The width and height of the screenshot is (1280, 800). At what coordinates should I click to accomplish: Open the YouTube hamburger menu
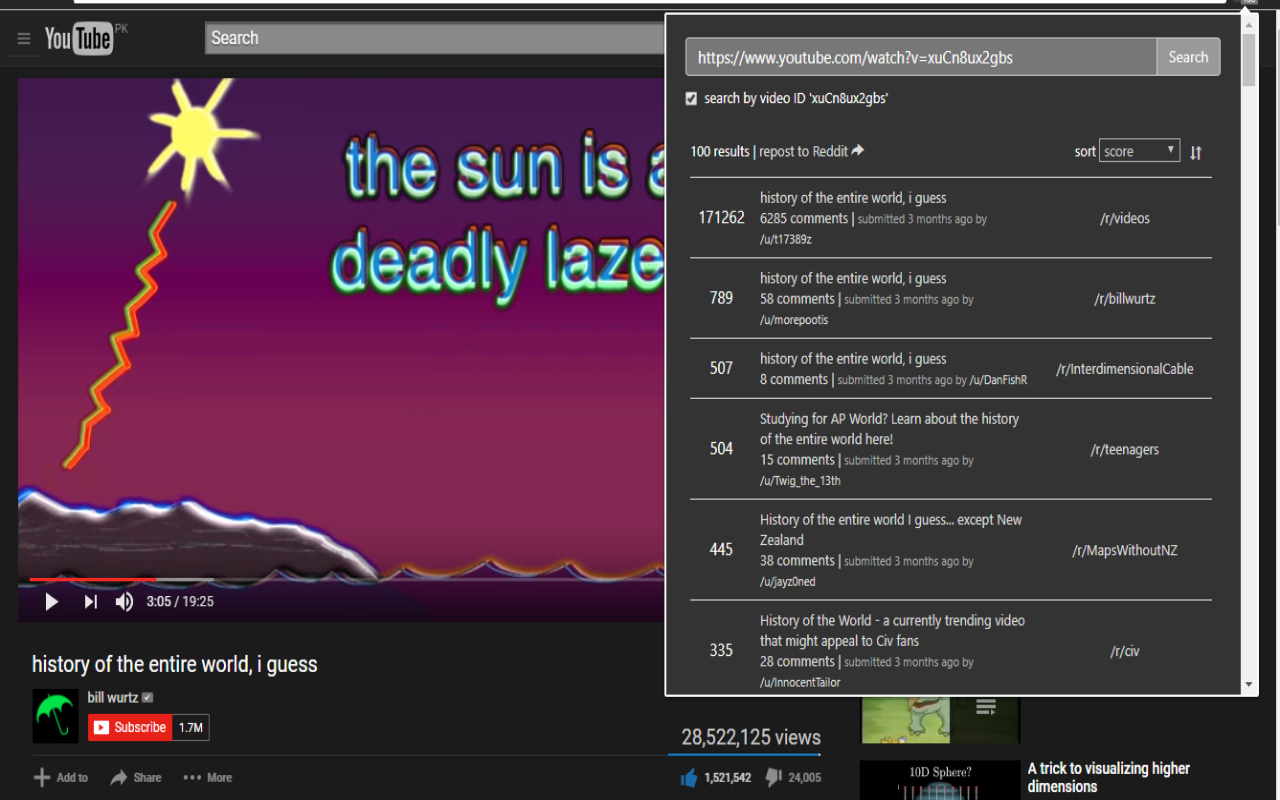(x=24, y=39)
